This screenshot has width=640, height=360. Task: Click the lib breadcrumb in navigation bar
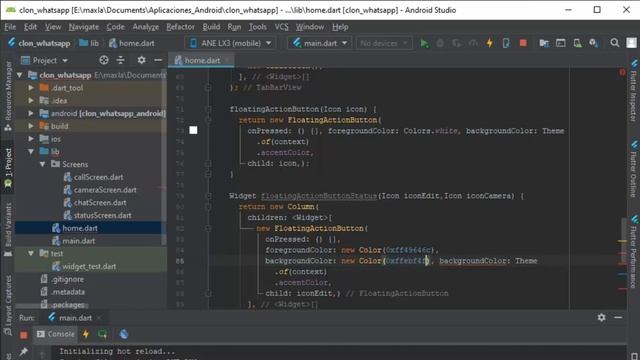click(x=89, y=43)
